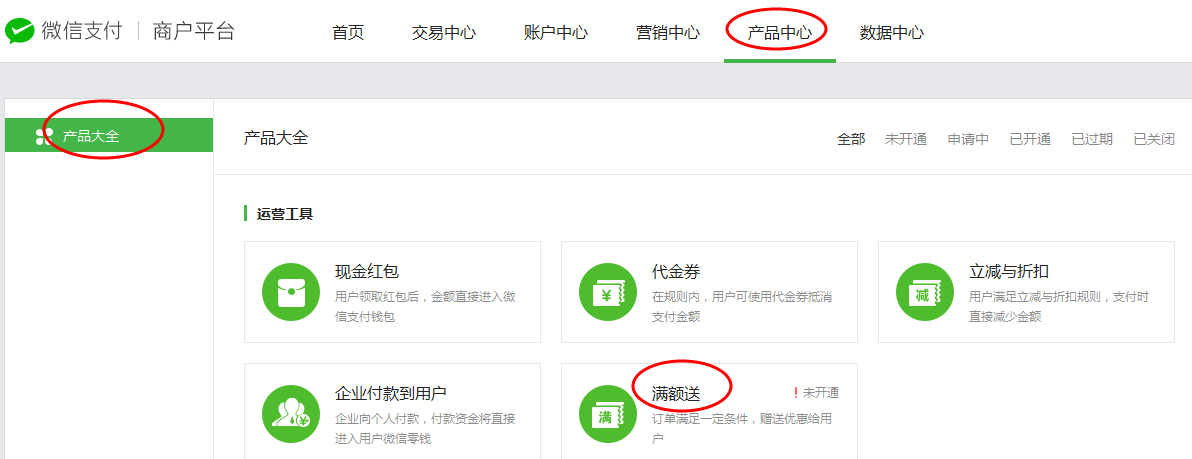1192x459 pixels.
Task: Open 账户中心 navigation tab
Action: (x=556, y=33)
